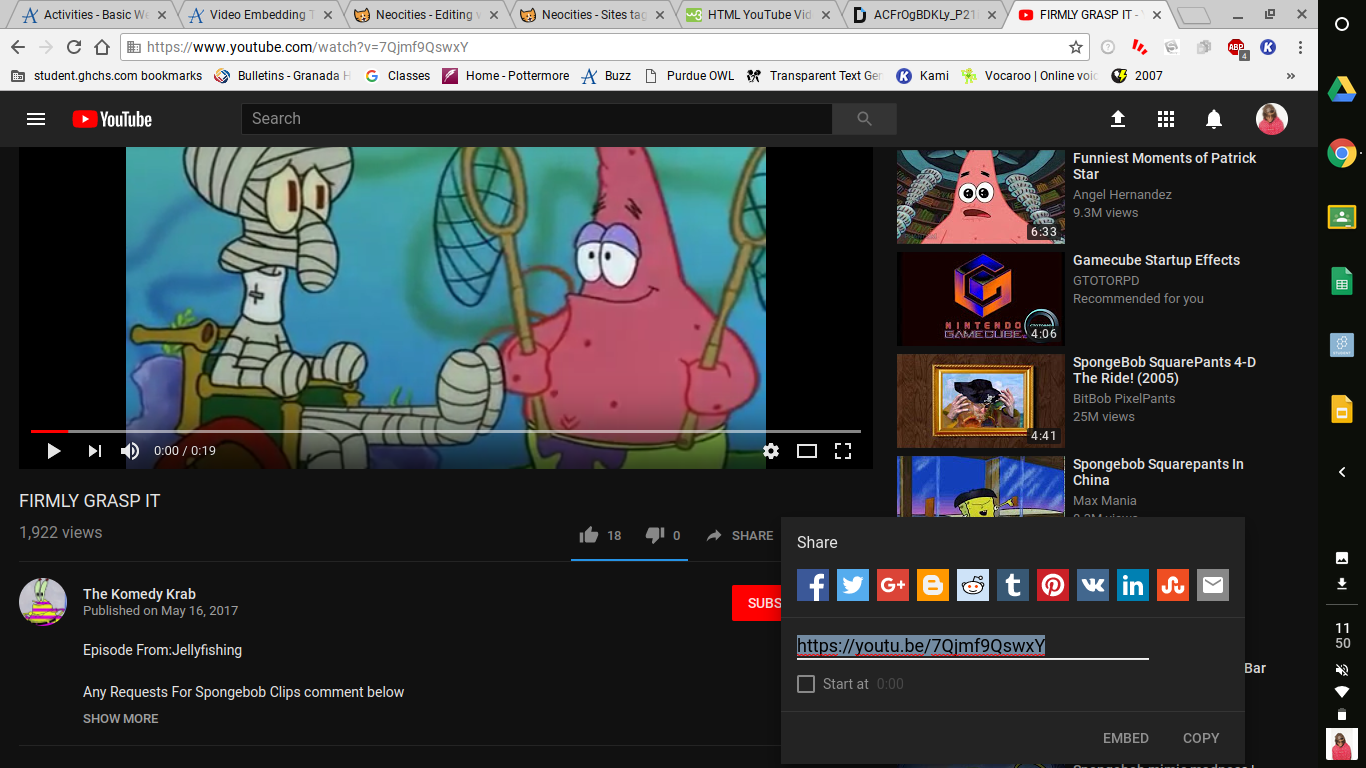Switch to HTML YouTube Videos tab
This screenshot has height=768, width=1366.
(760, 15)
